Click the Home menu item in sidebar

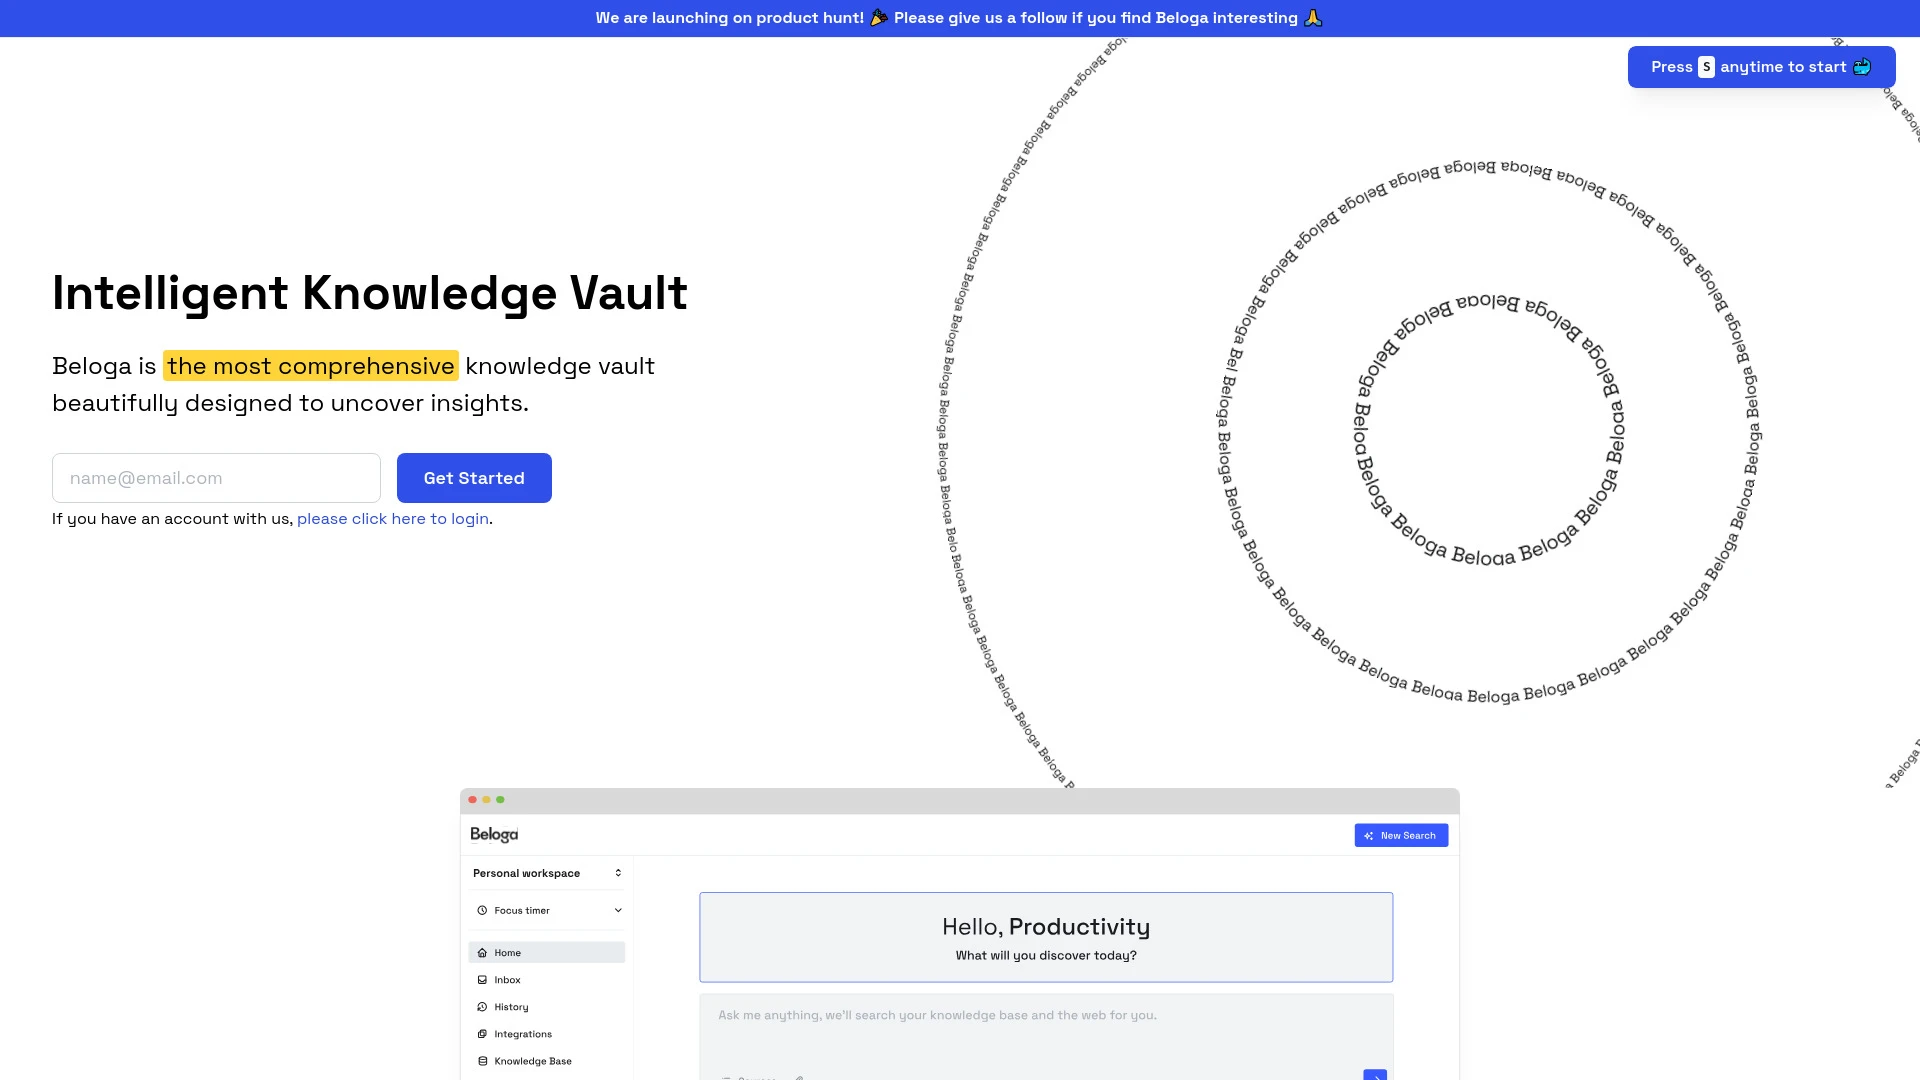tap(545, 952)
